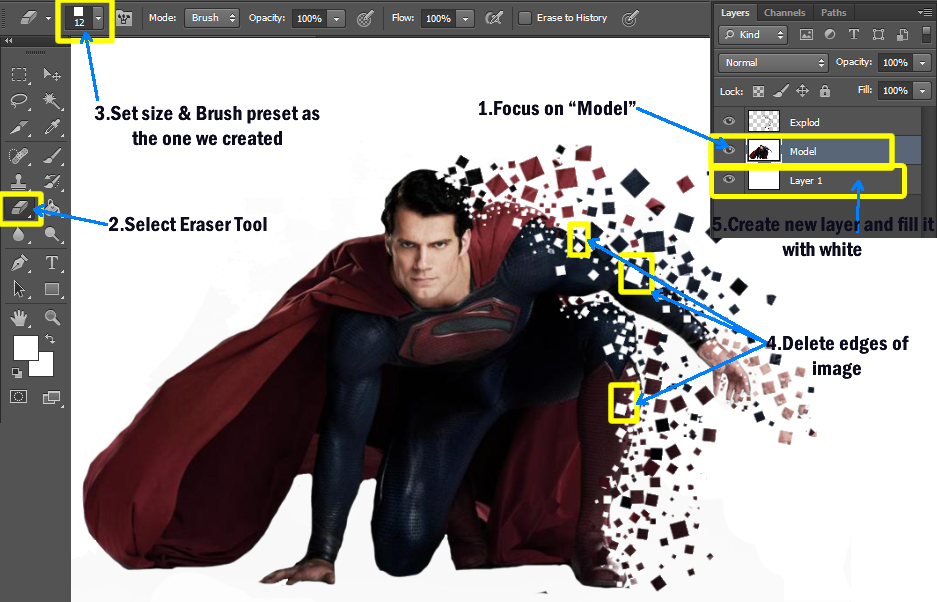Image resolution: width=937 pixels, height=602 pixels.
Task: Select the Eyedropper tool
Action: coord(52,127)
